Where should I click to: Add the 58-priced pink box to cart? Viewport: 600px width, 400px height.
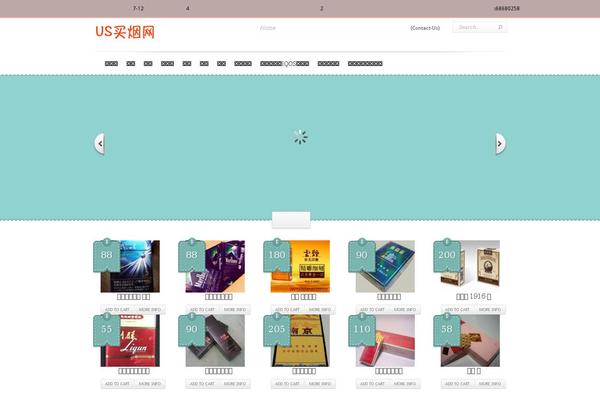tap(457, 384)
